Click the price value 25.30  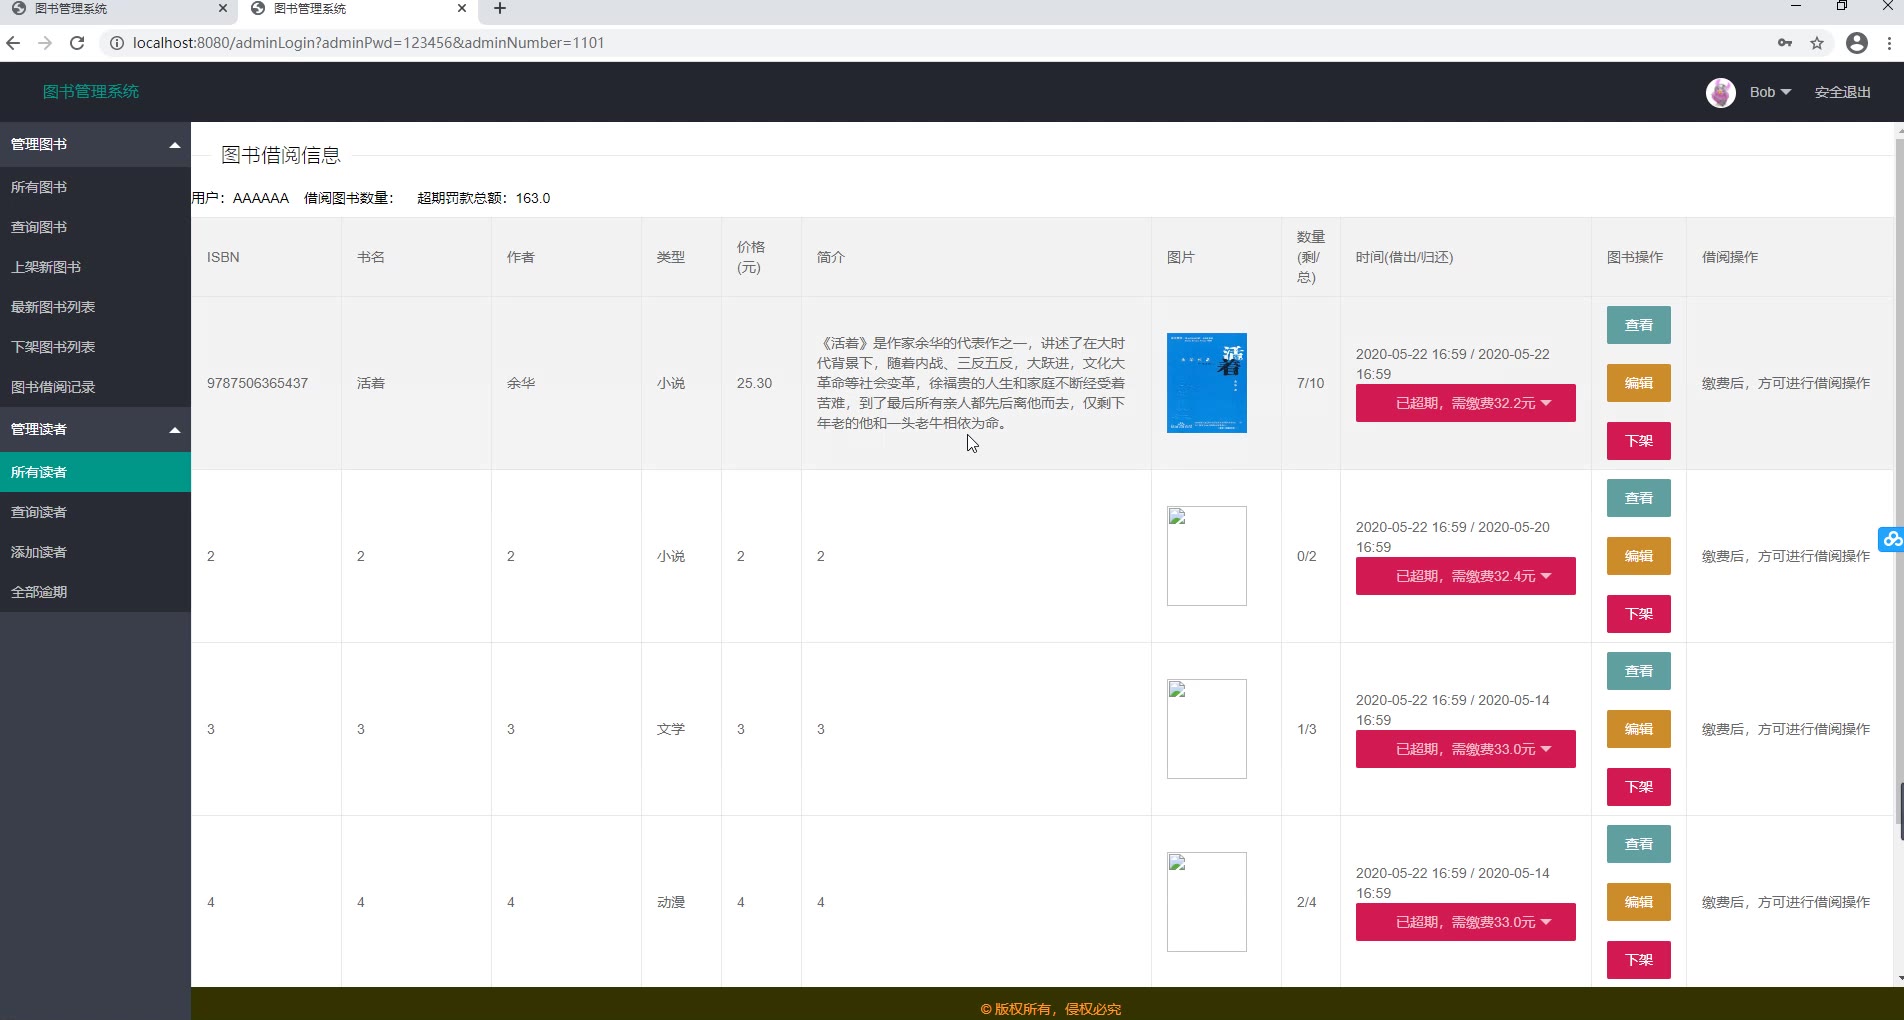tap(754, 383)
